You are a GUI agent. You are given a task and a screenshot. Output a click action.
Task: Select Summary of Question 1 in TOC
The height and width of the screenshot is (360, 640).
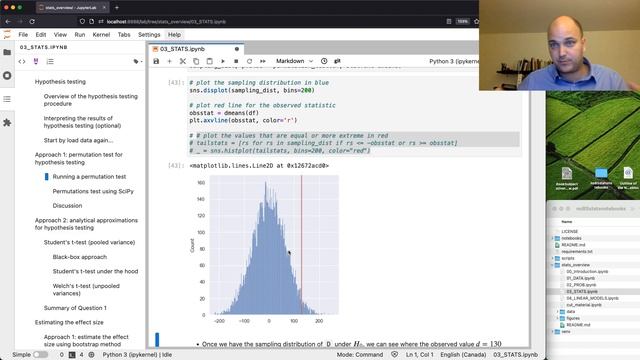[x=75, y=308]
